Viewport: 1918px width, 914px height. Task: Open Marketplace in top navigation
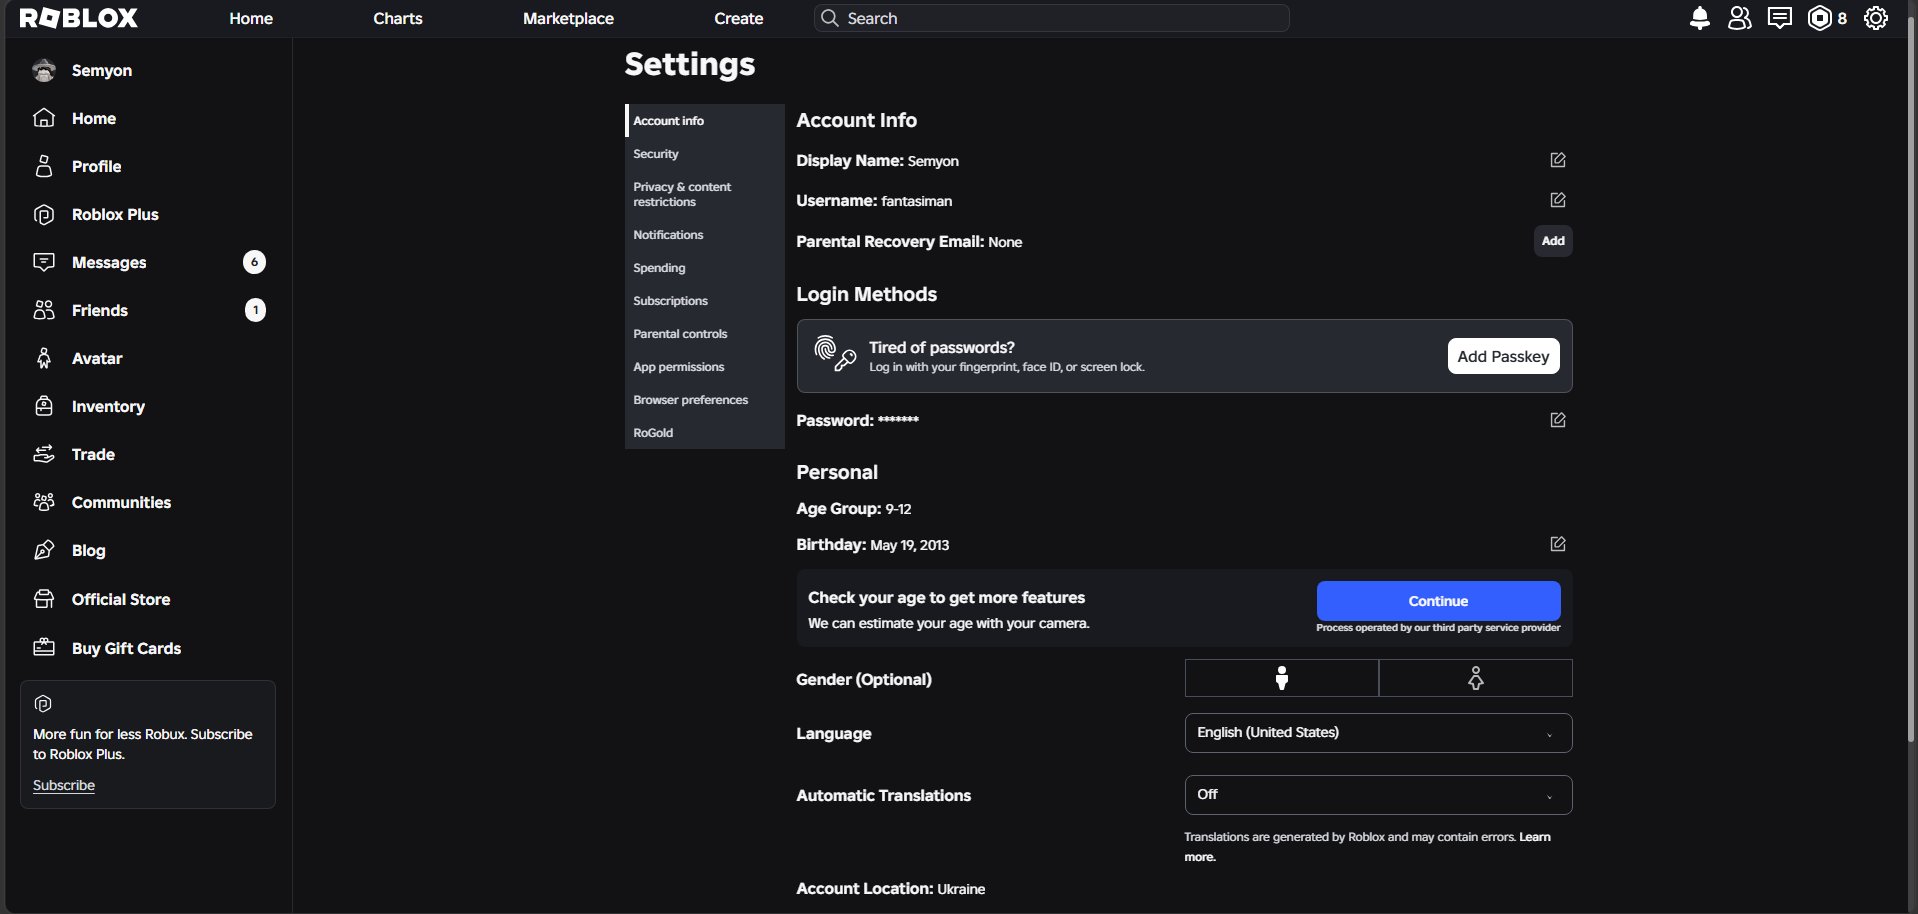568,18
